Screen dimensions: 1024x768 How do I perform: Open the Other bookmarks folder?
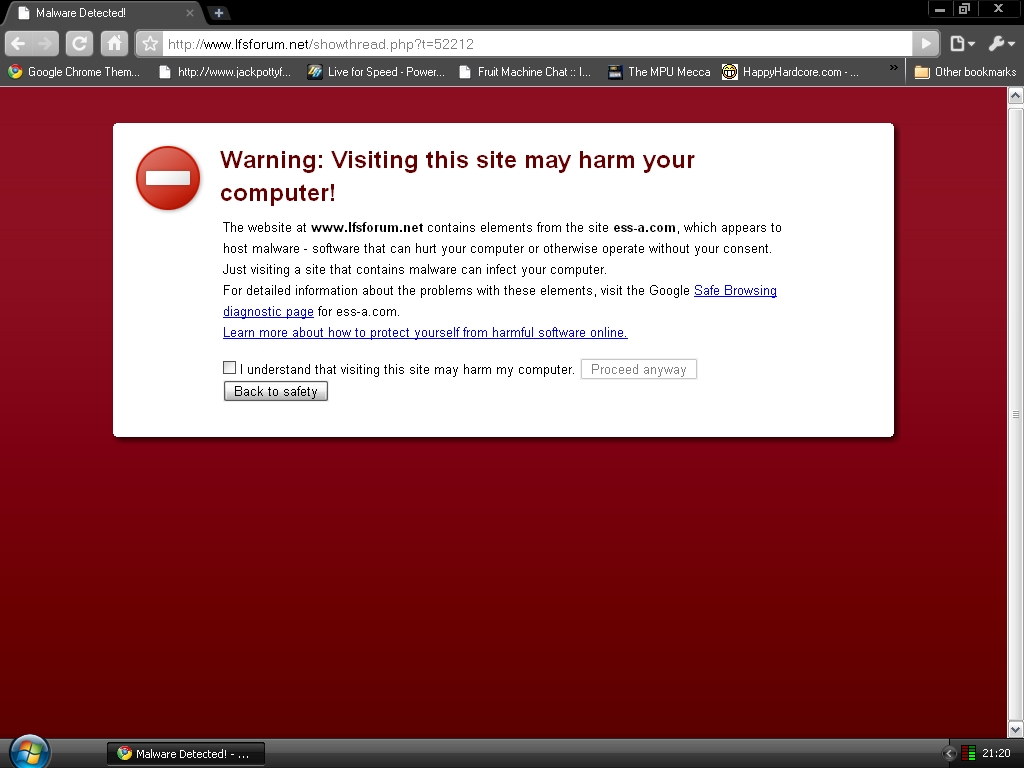(965, 72)
